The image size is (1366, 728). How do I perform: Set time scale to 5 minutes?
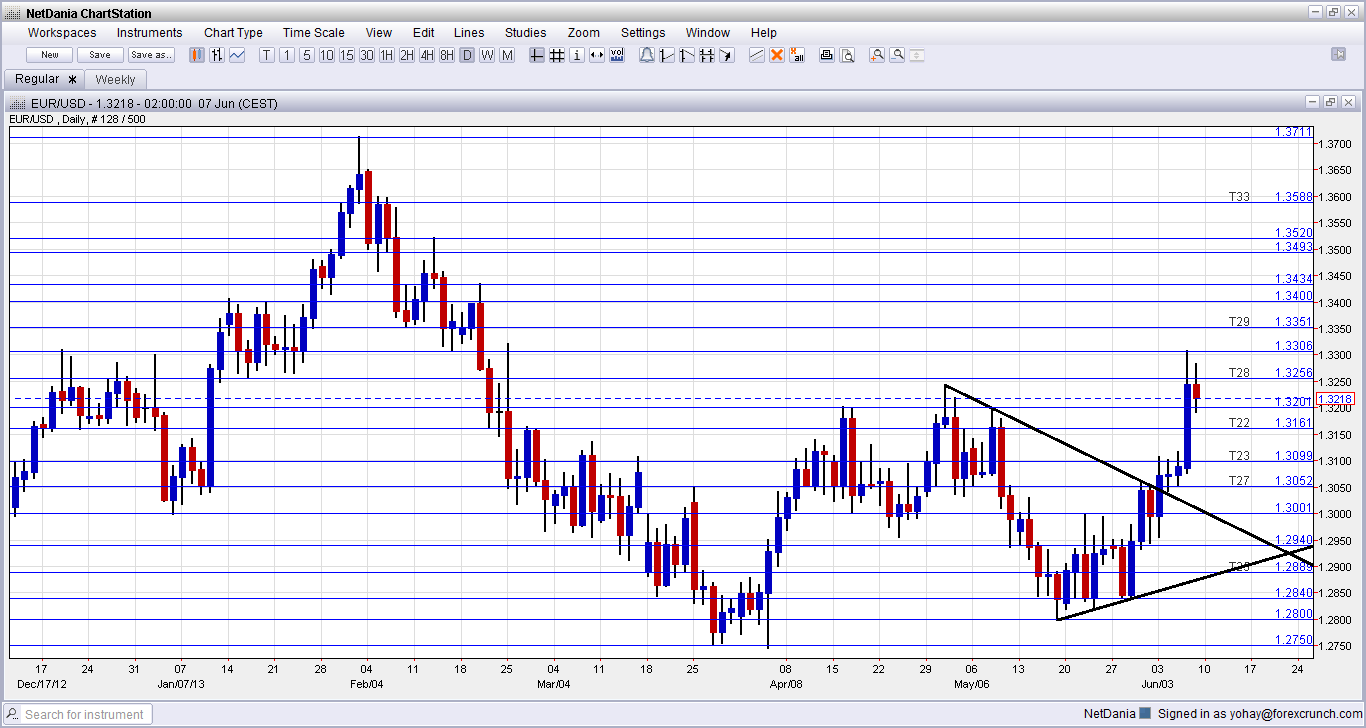pyautogui.click(x=307, y=55)
